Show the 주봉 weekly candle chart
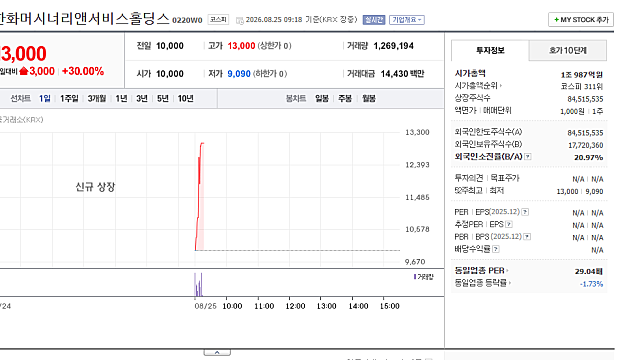 point(345,98)
